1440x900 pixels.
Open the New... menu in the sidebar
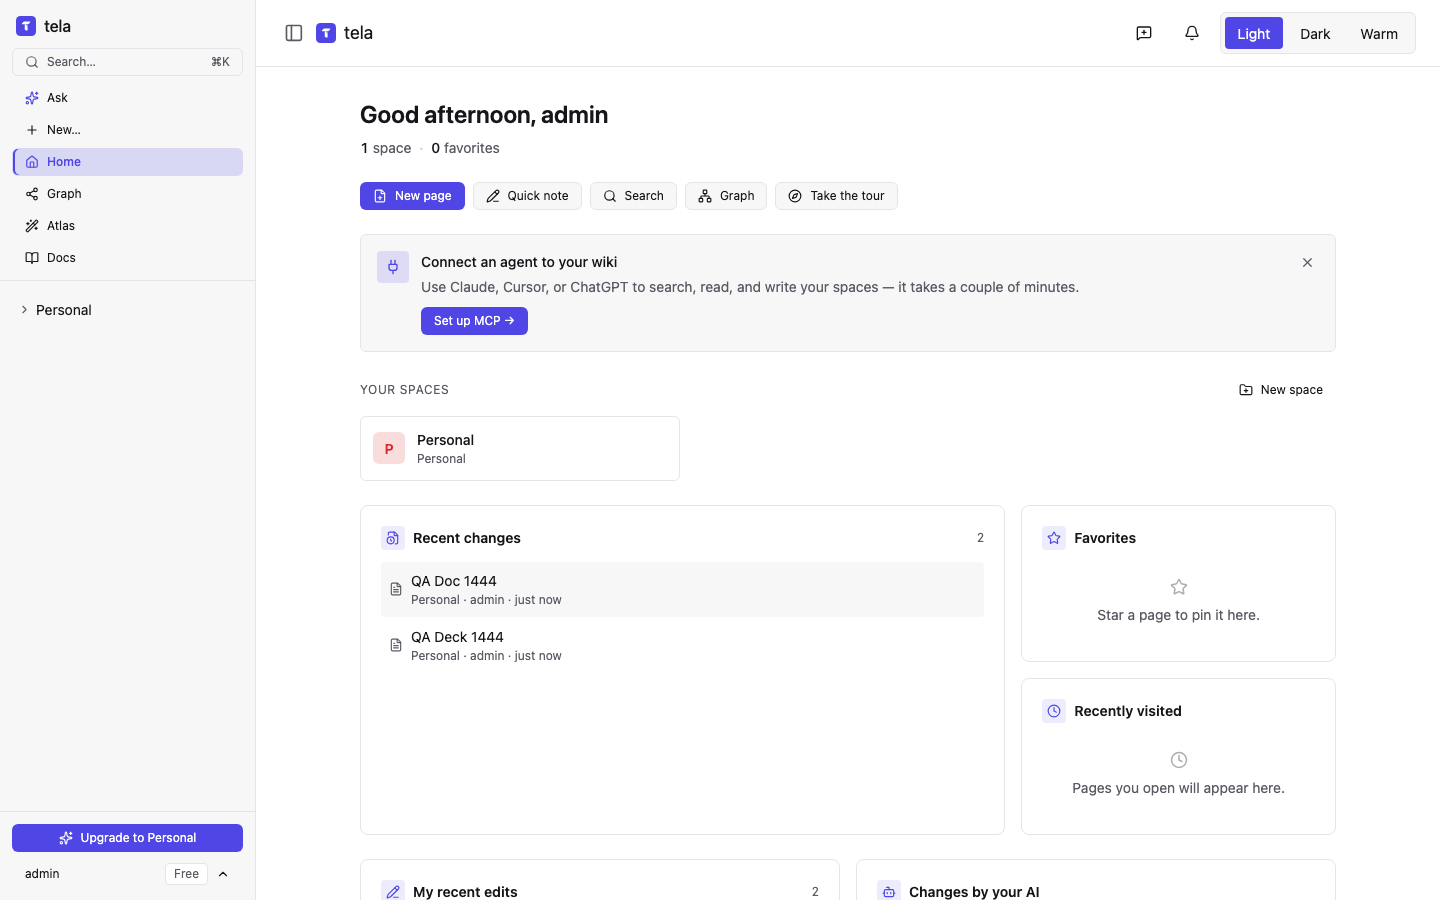[x=127, y=130]
